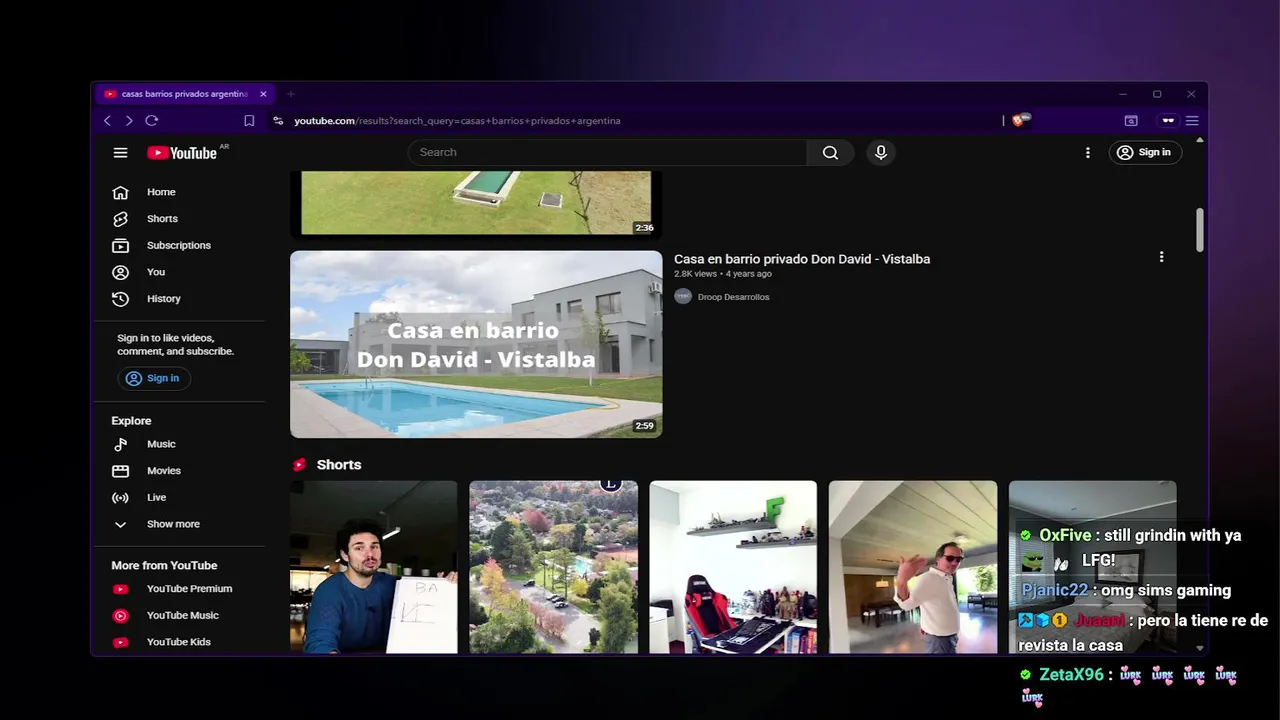Go to Home in sidebar
Screen dimensions: 1280x720
click(161, 192)
